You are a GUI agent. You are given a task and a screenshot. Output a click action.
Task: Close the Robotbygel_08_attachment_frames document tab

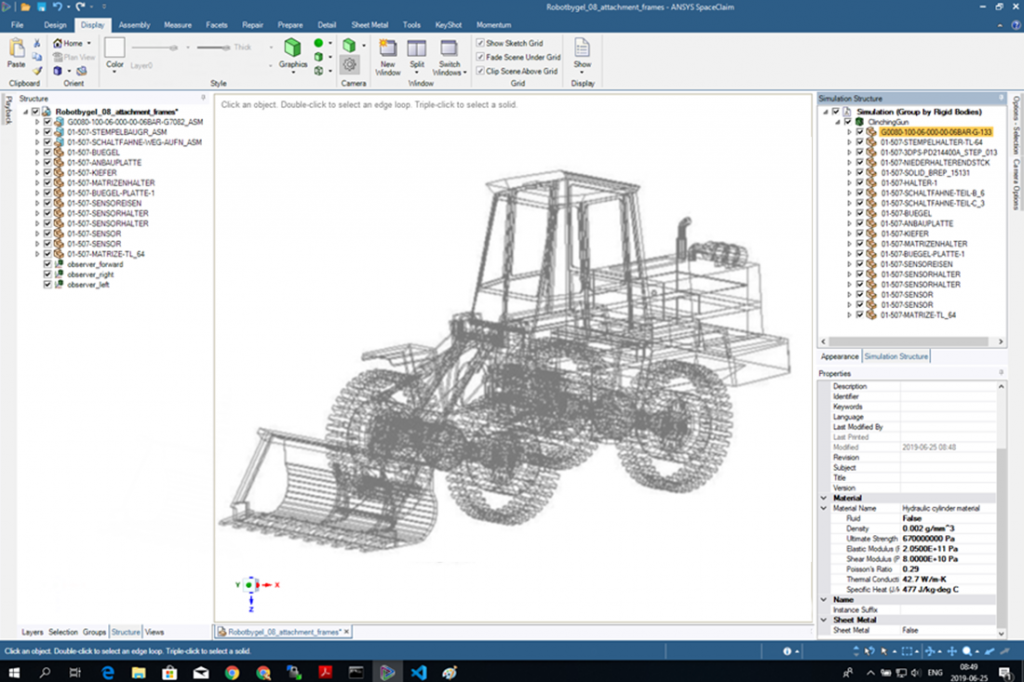click(x=347, y=632)
